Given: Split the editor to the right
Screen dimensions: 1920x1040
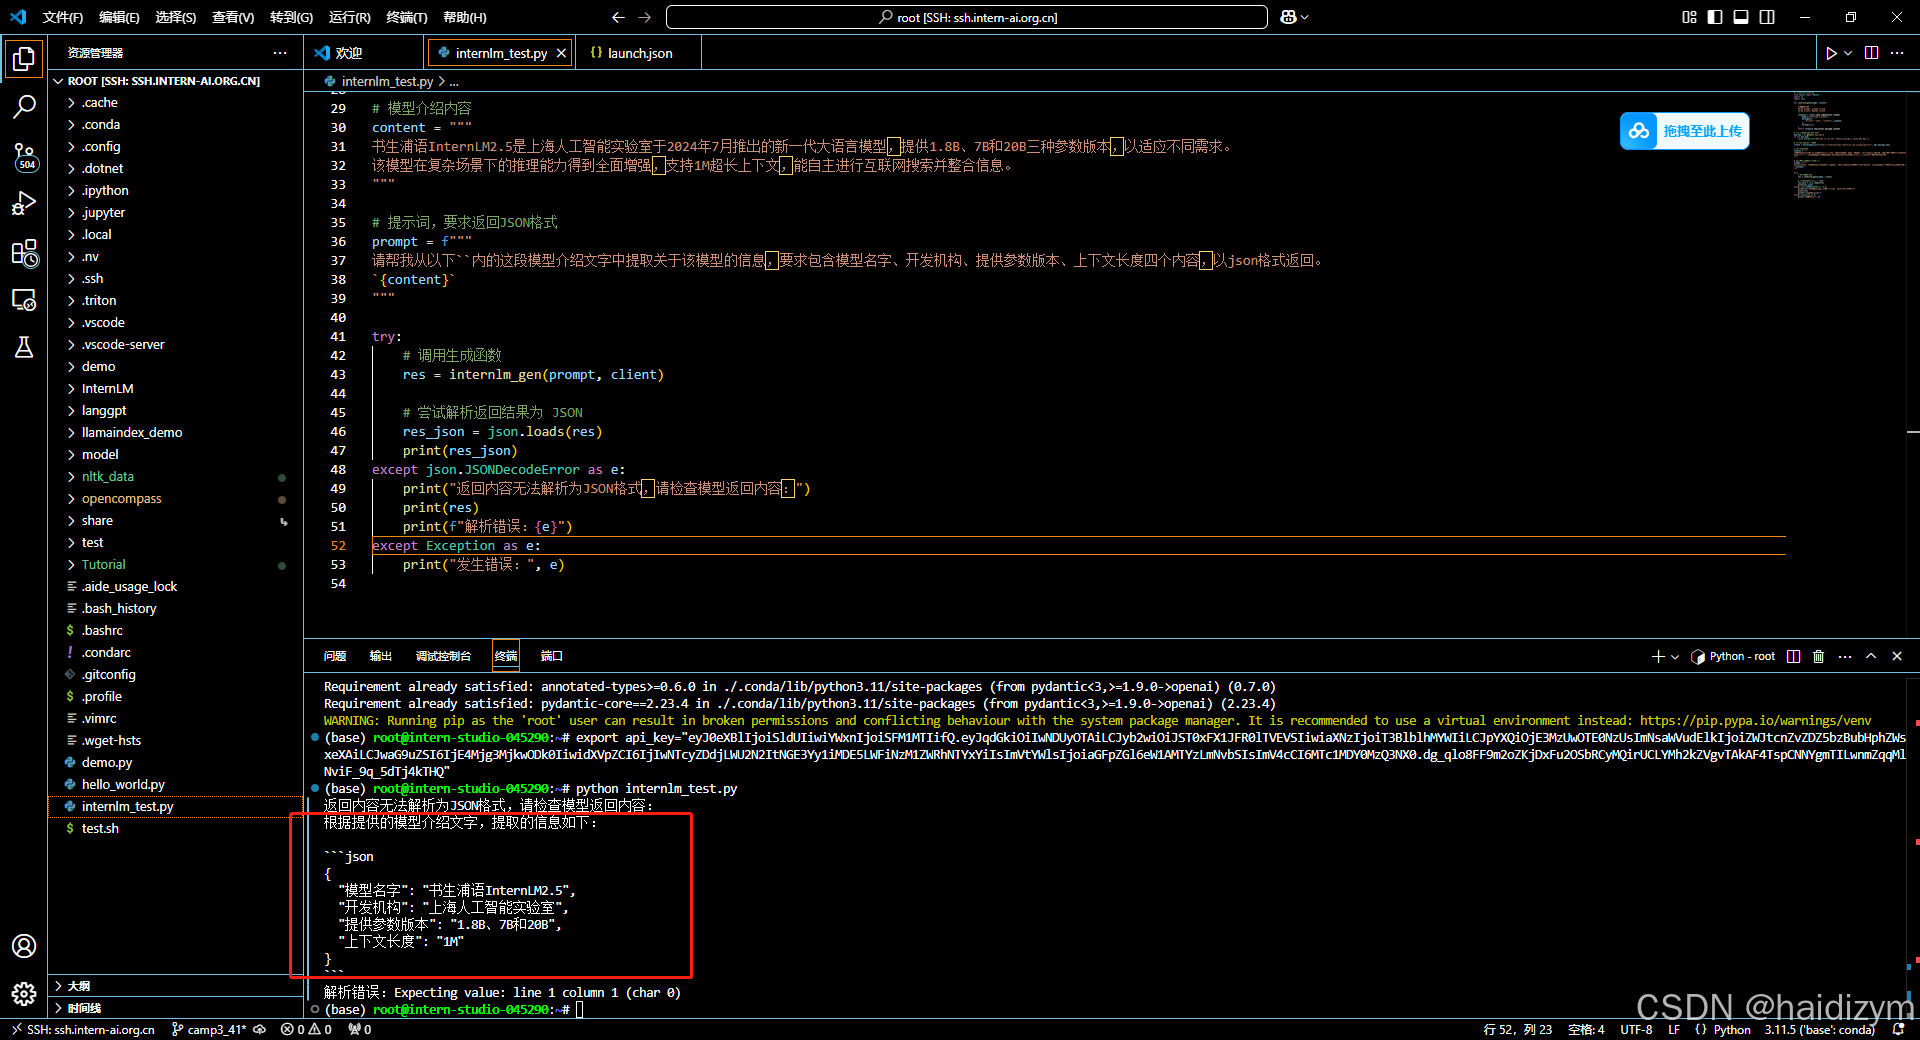Looking at the screenshot, I should pos(1872,53).
